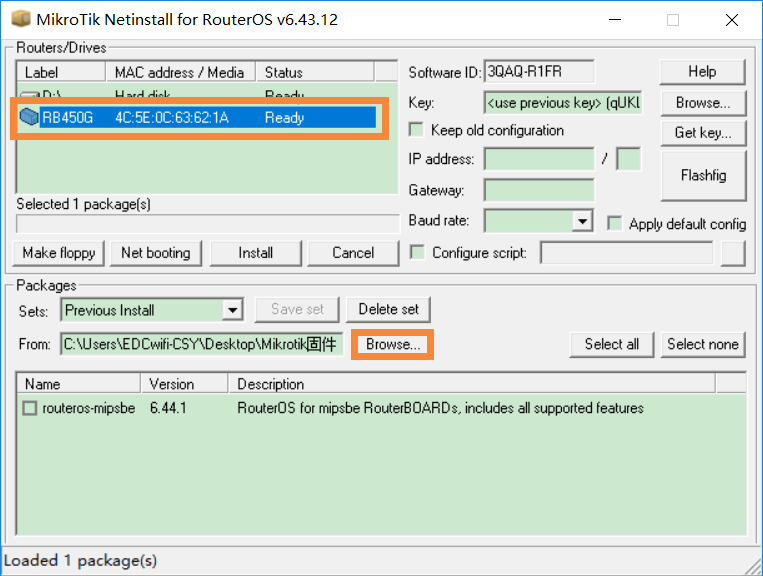The width and height of the screenshot is (763, 576).
Task: Click Select none packages
Action: 703,344
